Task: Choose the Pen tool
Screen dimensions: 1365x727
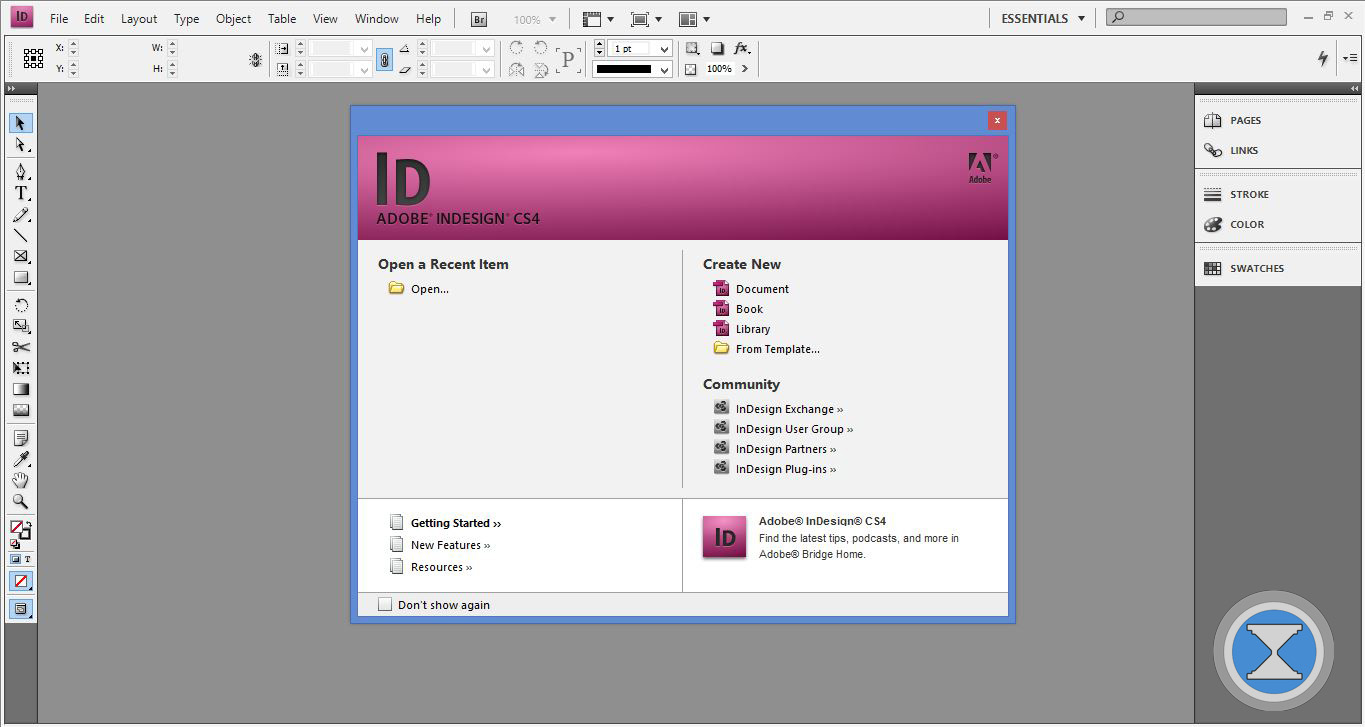Action: pyautogui.click(x=21, y=172)
